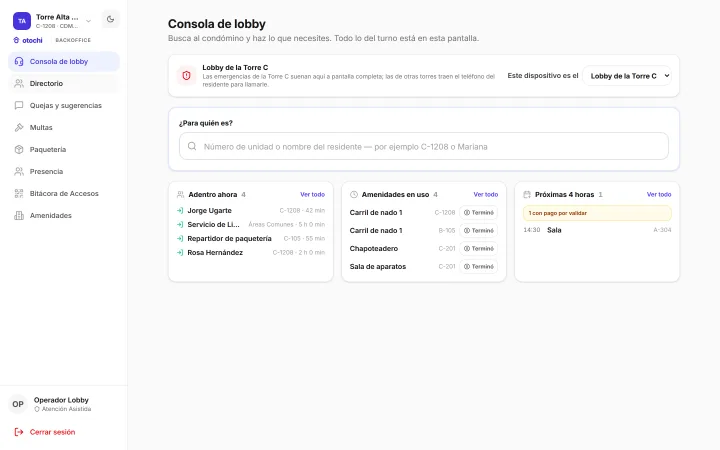Click Terminó for Chapoteadero

[478, 248]
